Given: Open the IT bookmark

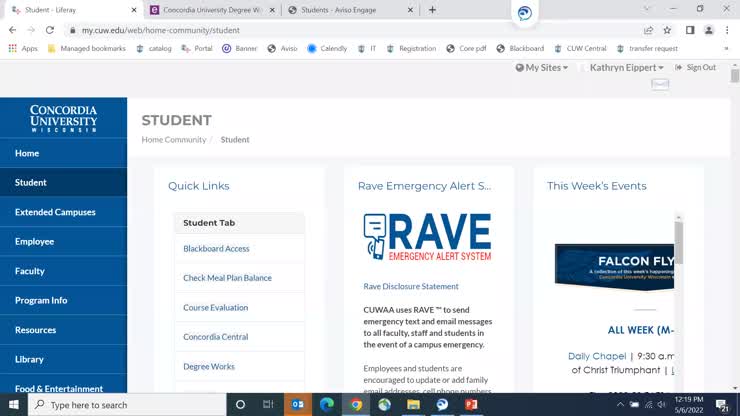Looking at the screenshot, I should point(367,48).
